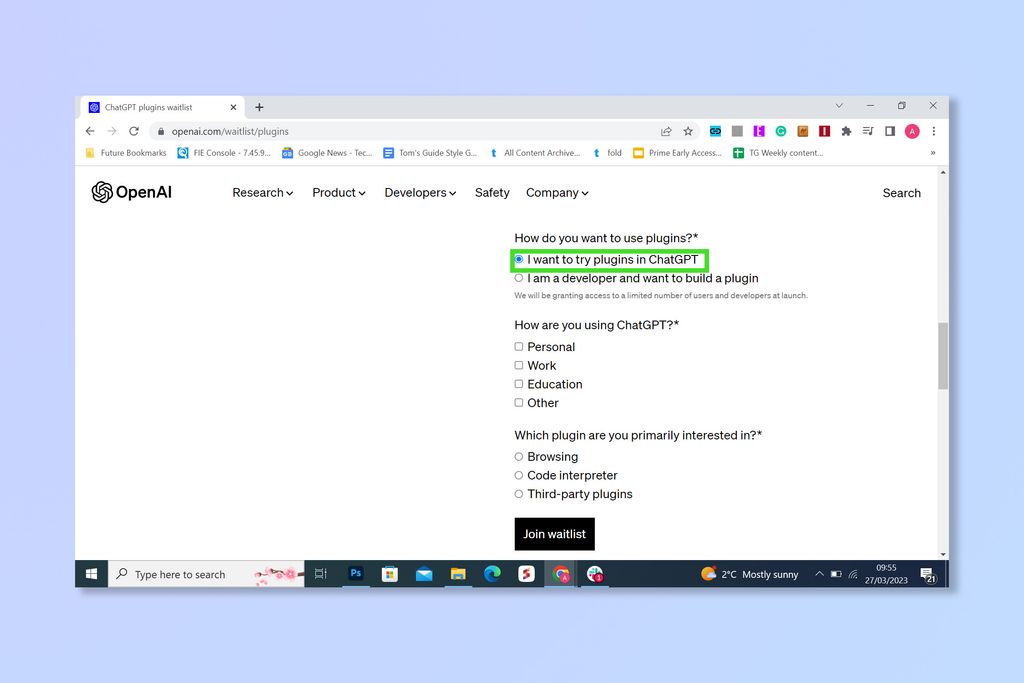Viewport: 1024px width, 683px height.
Task: Select the Code interpreter radio button
Action: pos(519,475)
